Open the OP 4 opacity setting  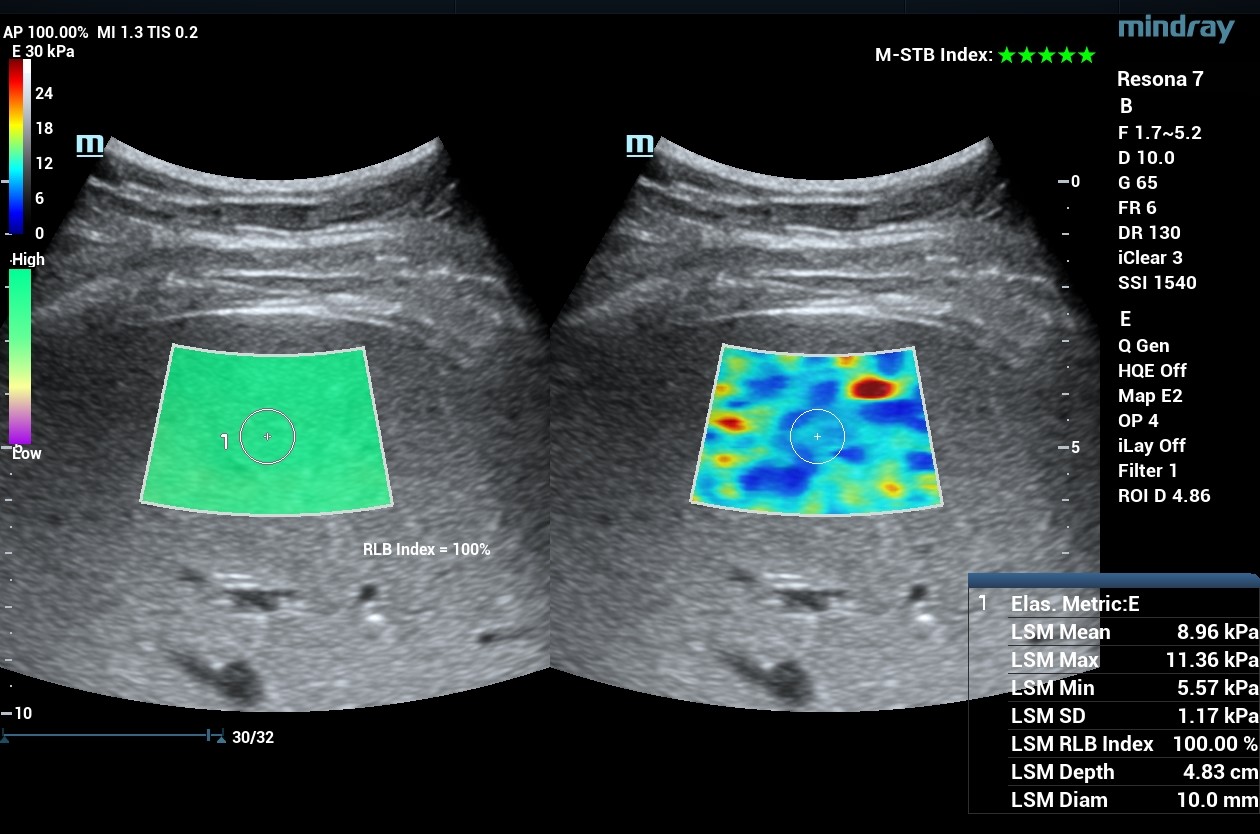tap(1138, 421)
